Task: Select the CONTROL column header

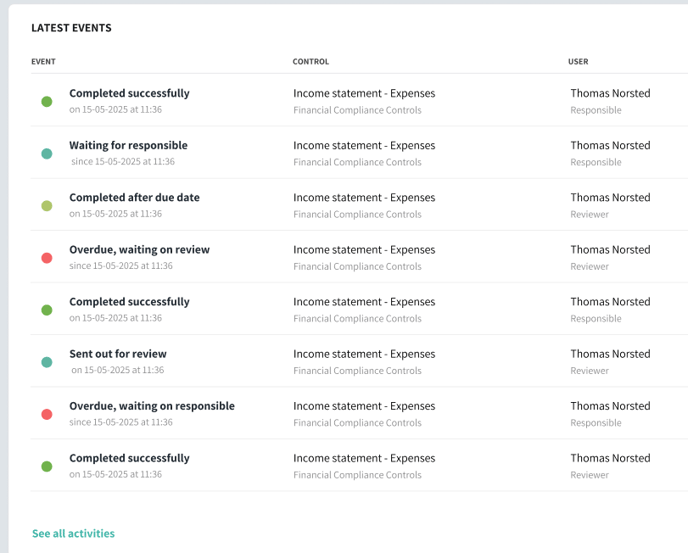Action: 311,61
